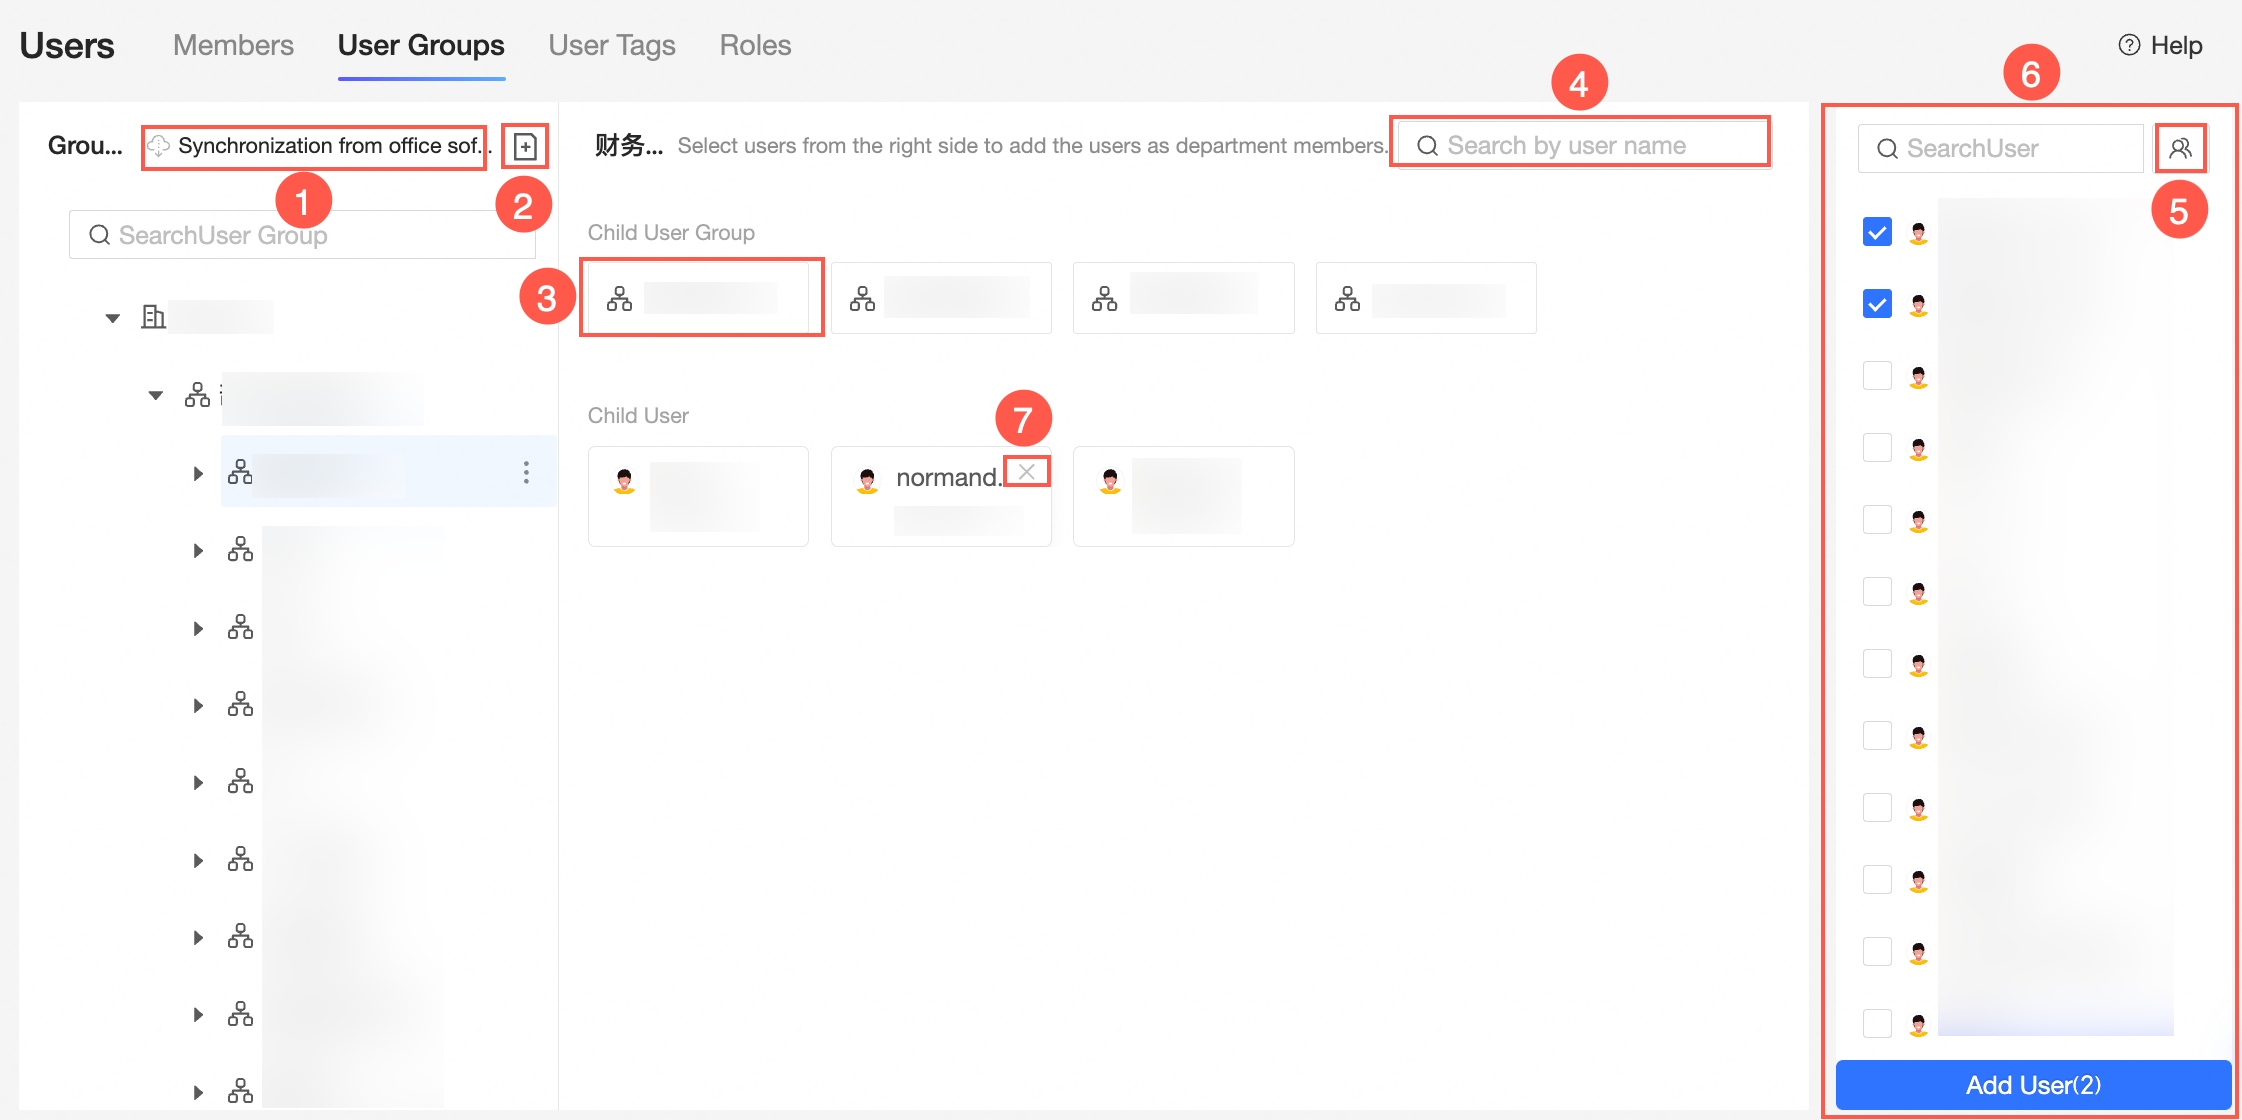The width and height of the screenshot is (2242, 1120).
Task: Open the second Child User Group card
Action: pyautogui.click(x=941, y=298)
